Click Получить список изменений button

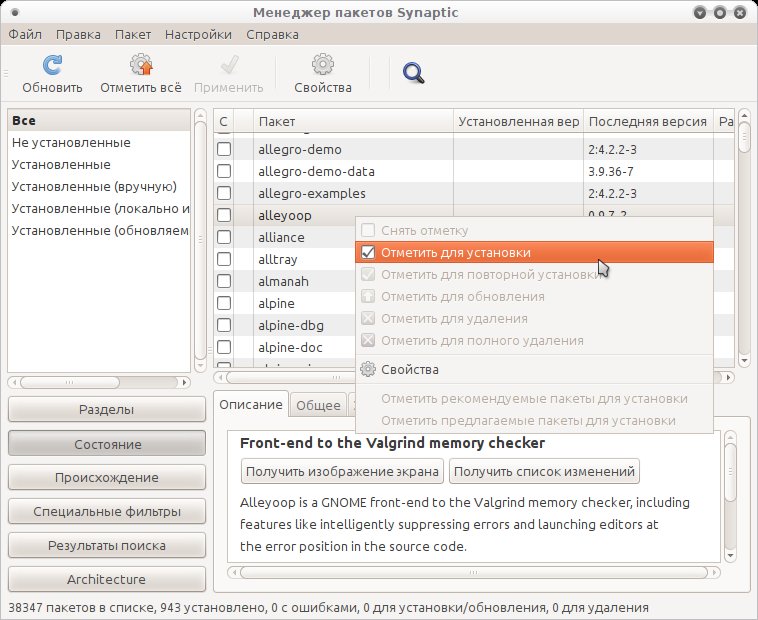[x=544, y=471]
